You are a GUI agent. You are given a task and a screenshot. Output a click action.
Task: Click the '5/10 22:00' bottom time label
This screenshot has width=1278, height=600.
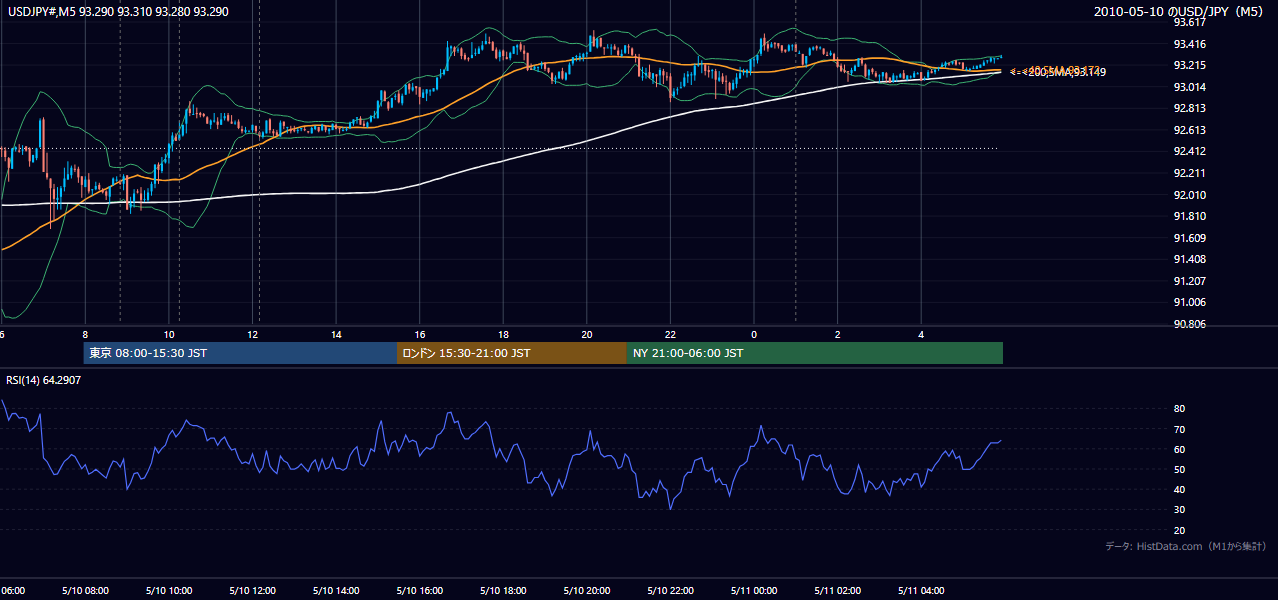[670, 590]
